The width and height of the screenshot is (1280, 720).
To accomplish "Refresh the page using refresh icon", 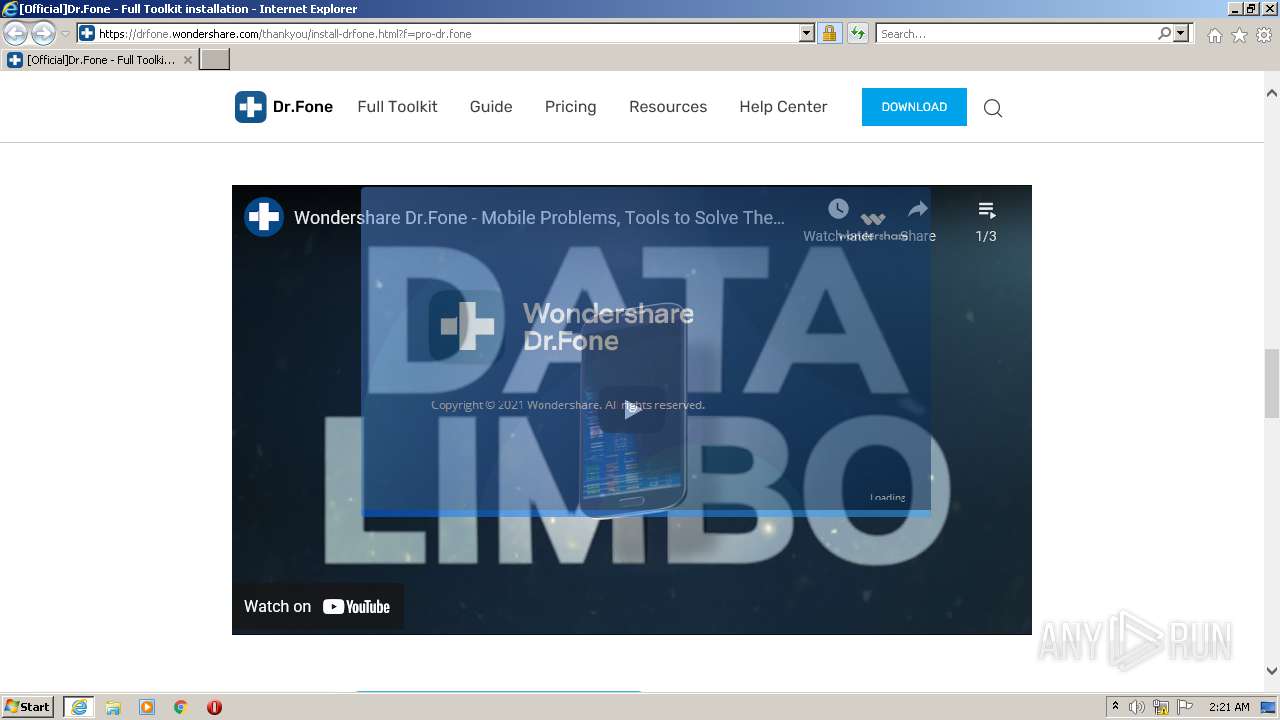I will point(857,33).
